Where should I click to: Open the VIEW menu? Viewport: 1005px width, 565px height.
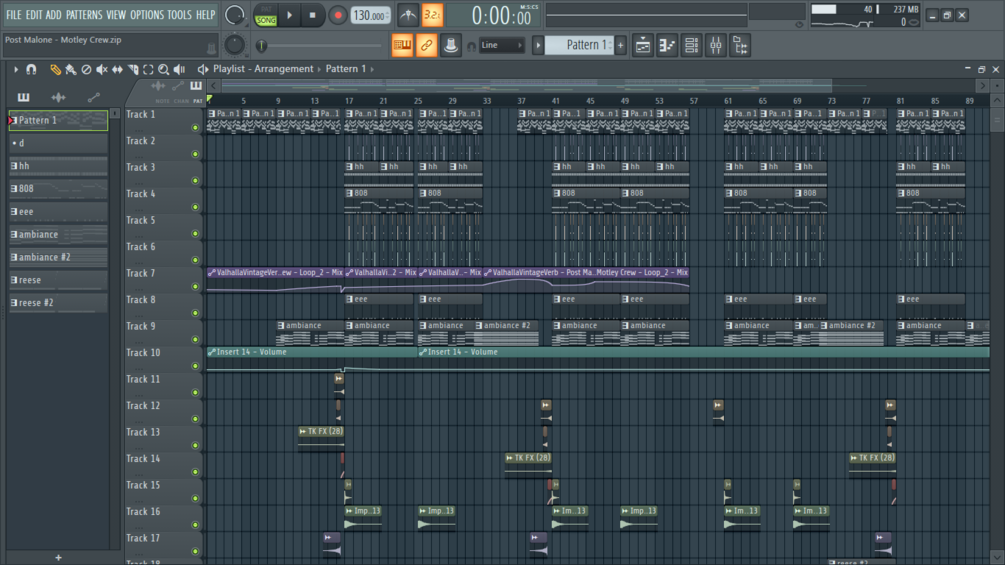(116, 15)
